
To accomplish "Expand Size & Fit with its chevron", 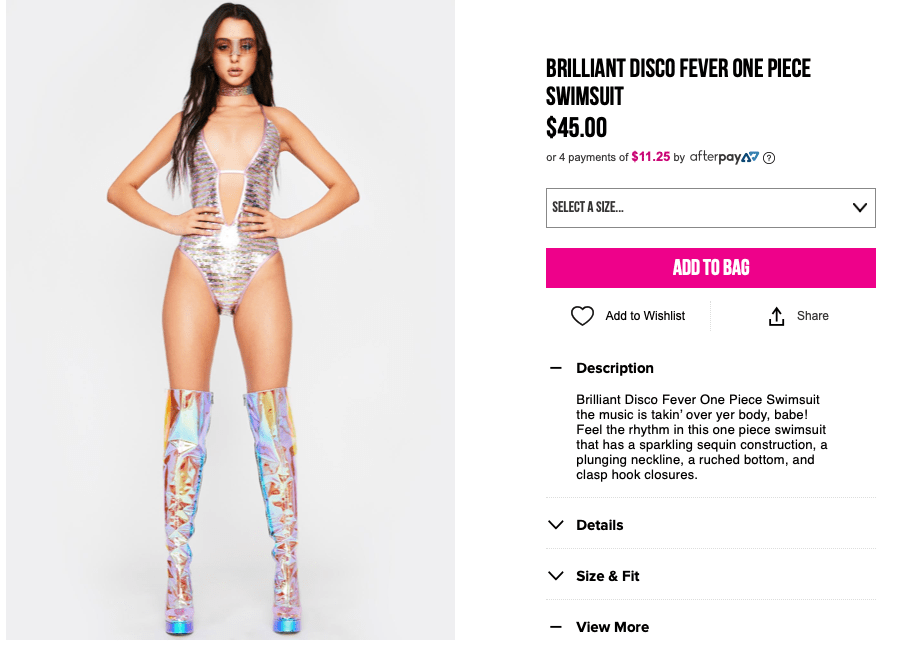I will pyautogui.click(x=556, y=576).
